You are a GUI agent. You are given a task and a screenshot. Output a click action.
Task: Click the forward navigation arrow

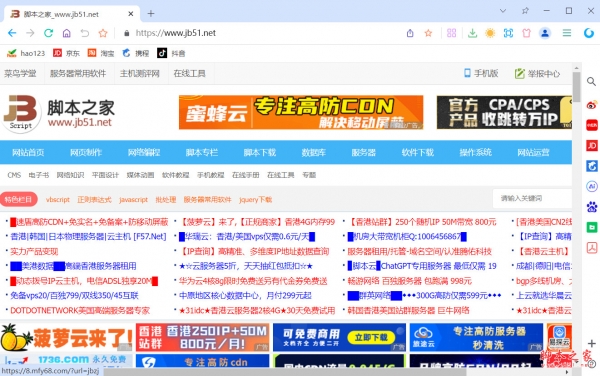click(x=30, y=33)
